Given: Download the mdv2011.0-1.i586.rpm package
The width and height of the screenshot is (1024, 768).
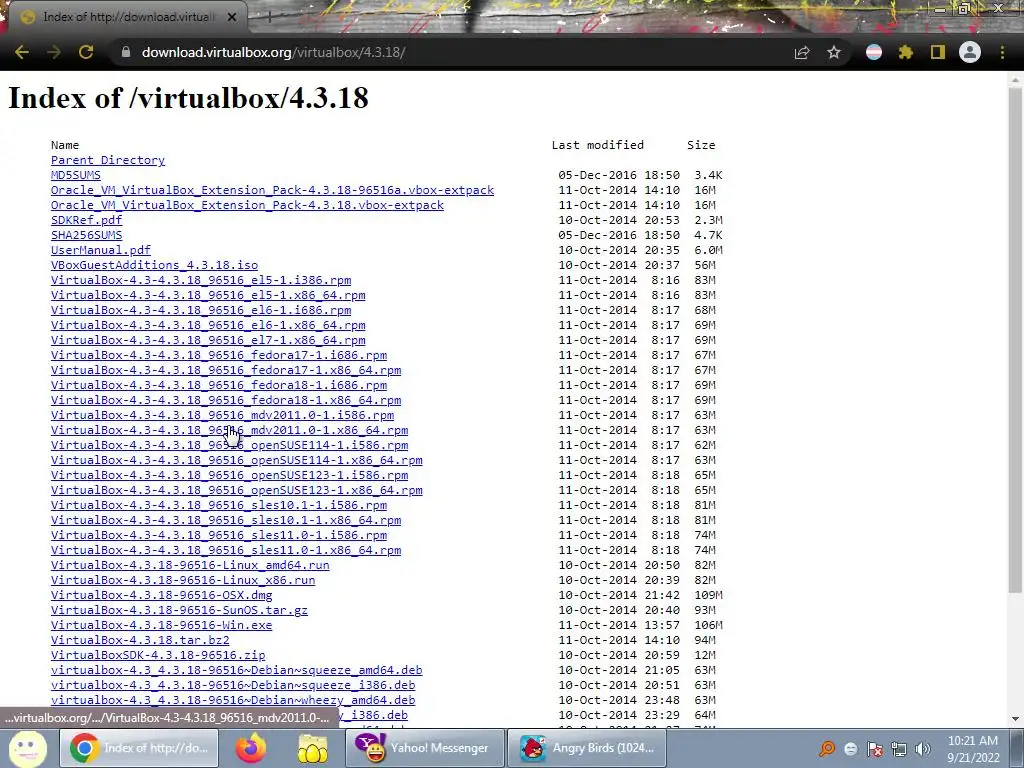Looking at the screenshot, I should coord(223,415).
